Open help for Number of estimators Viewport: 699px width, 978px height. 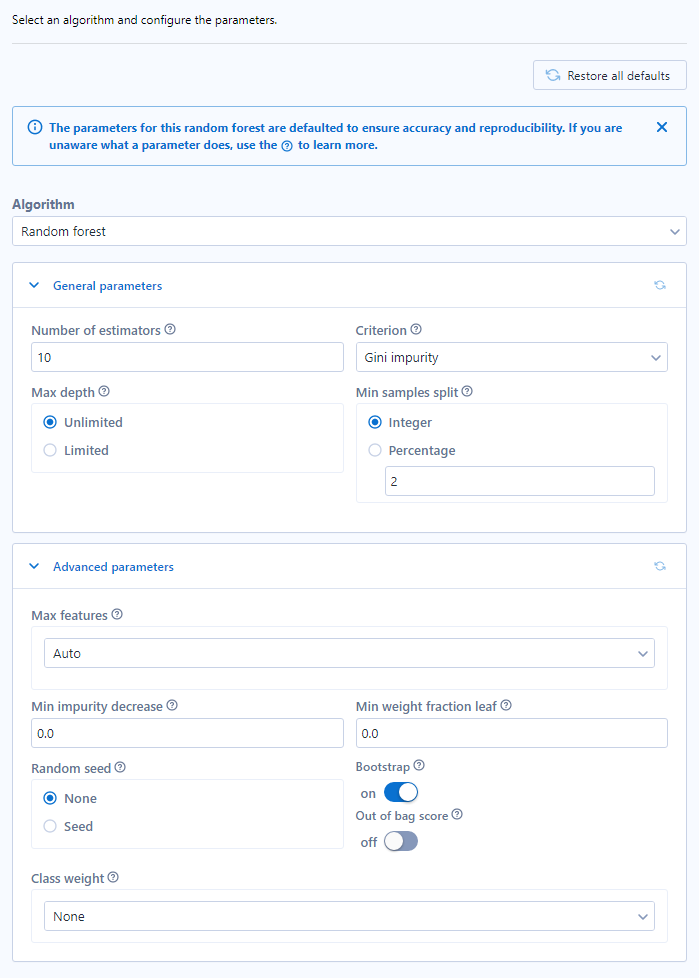tap(170, 329)
